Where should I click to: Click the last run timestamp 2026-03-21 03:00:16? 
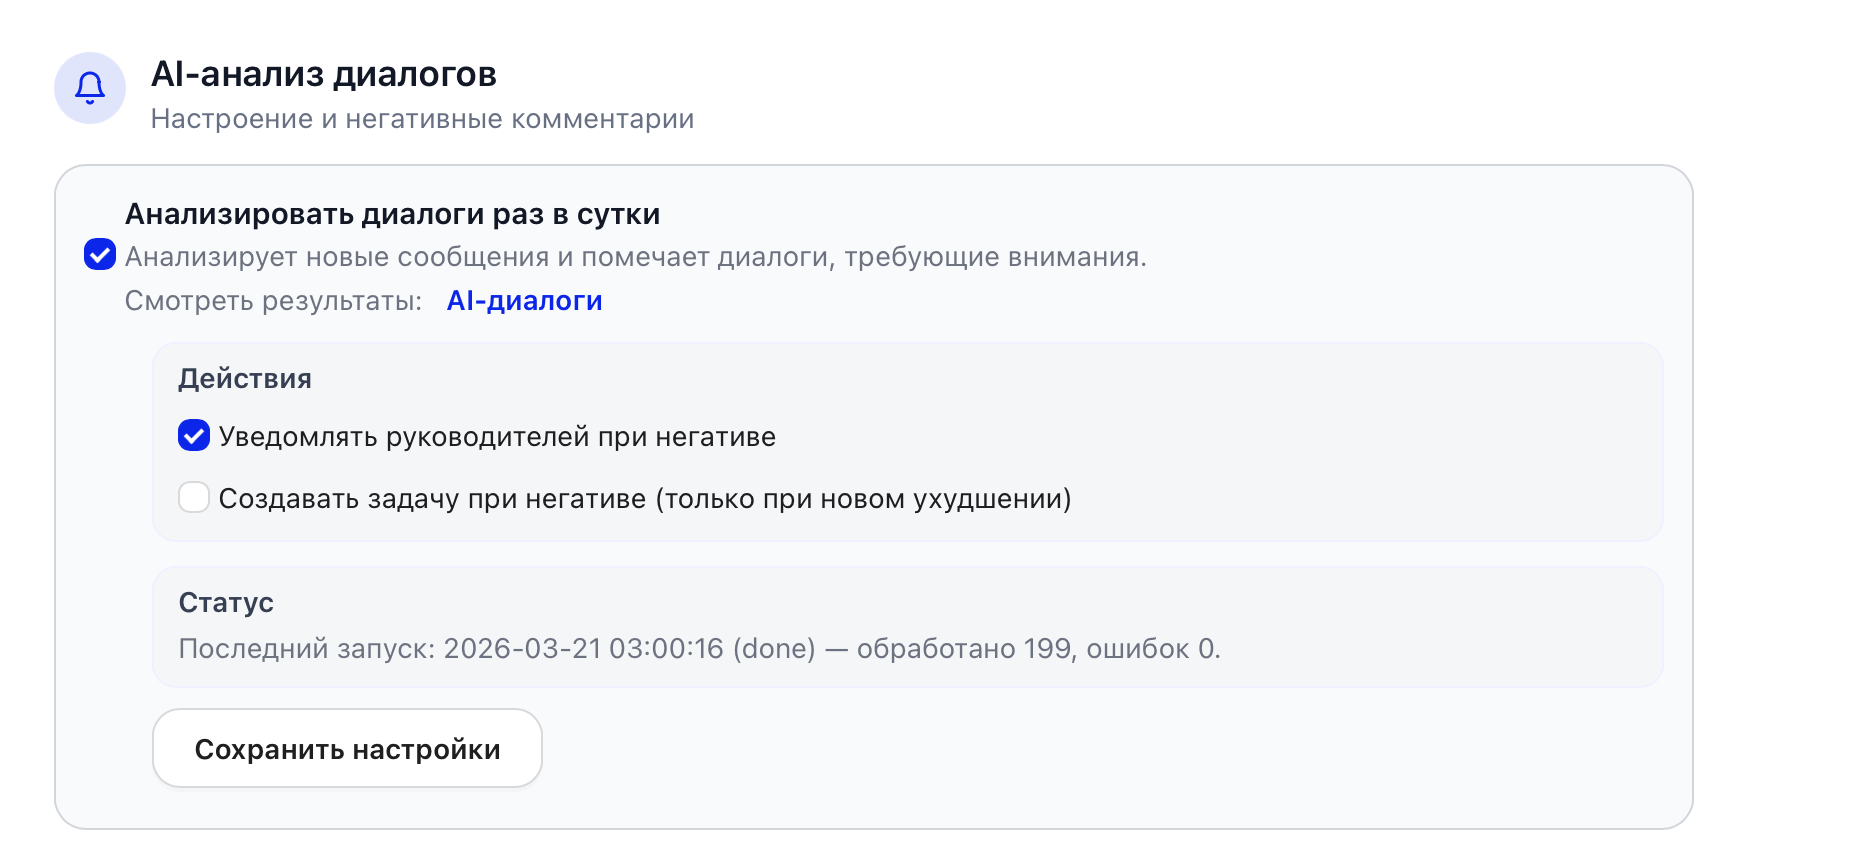pos(583,649)
